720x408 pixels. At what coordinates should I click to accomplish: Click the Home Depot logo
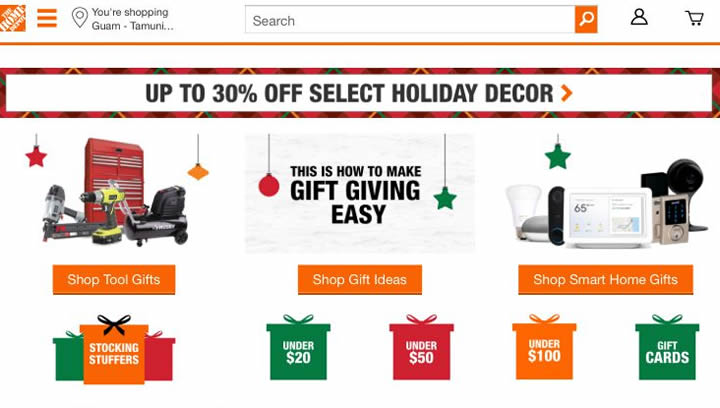12,17
